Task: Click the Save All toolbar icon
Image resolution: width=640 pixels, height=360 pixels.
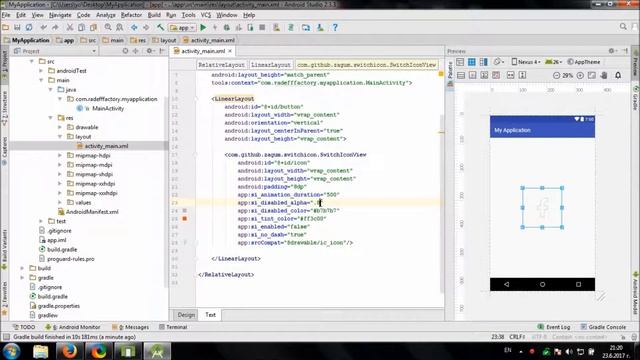Action: (17, 28)
